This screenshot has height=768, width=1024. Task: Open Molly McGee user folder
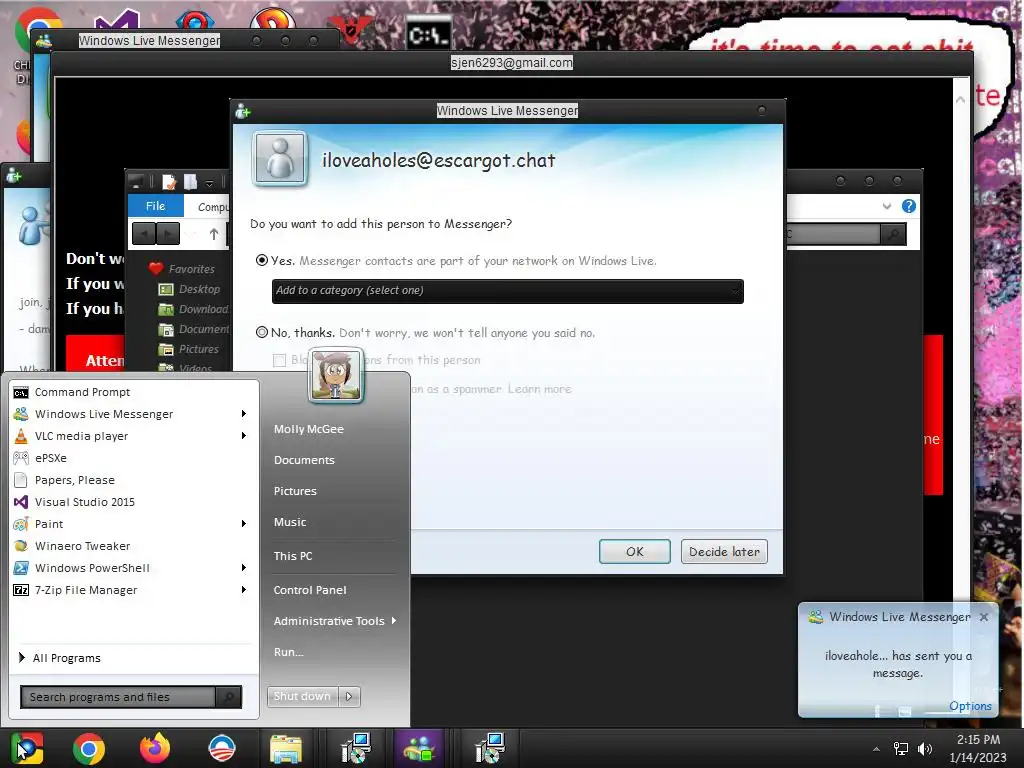click(x=308, y=429)
